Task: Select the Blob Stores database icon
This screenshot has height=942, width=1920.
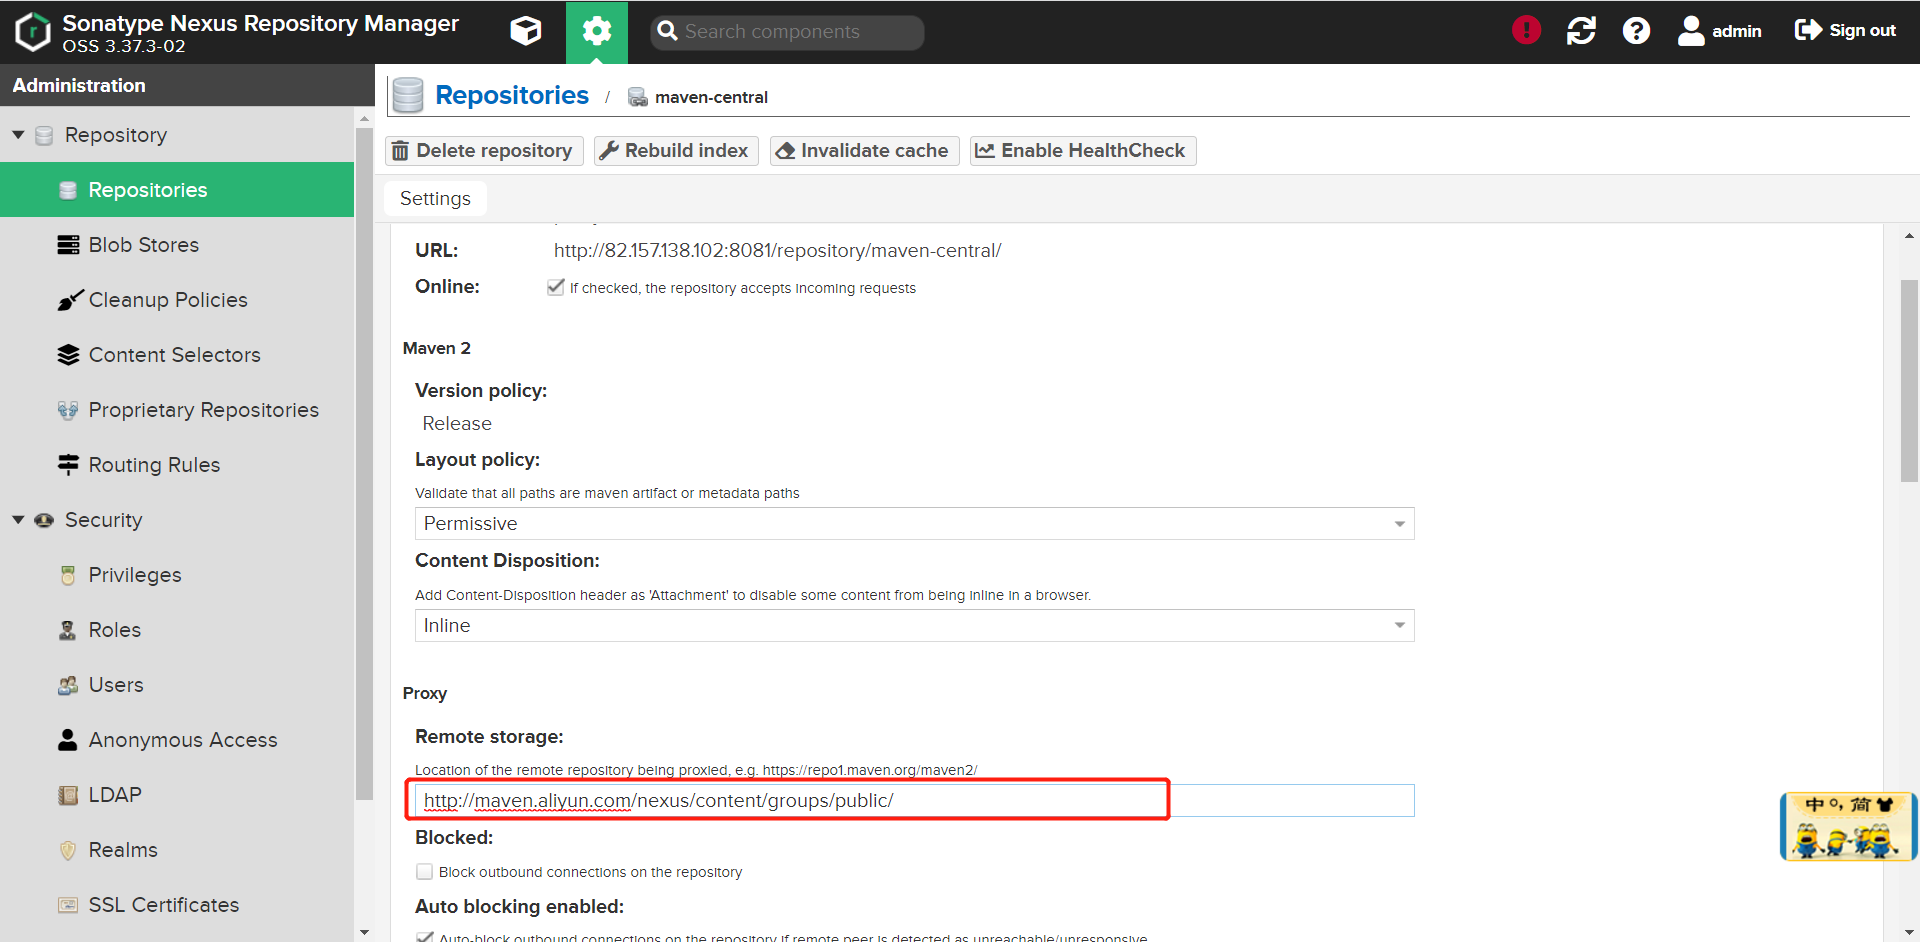Action: pos(67,244)
